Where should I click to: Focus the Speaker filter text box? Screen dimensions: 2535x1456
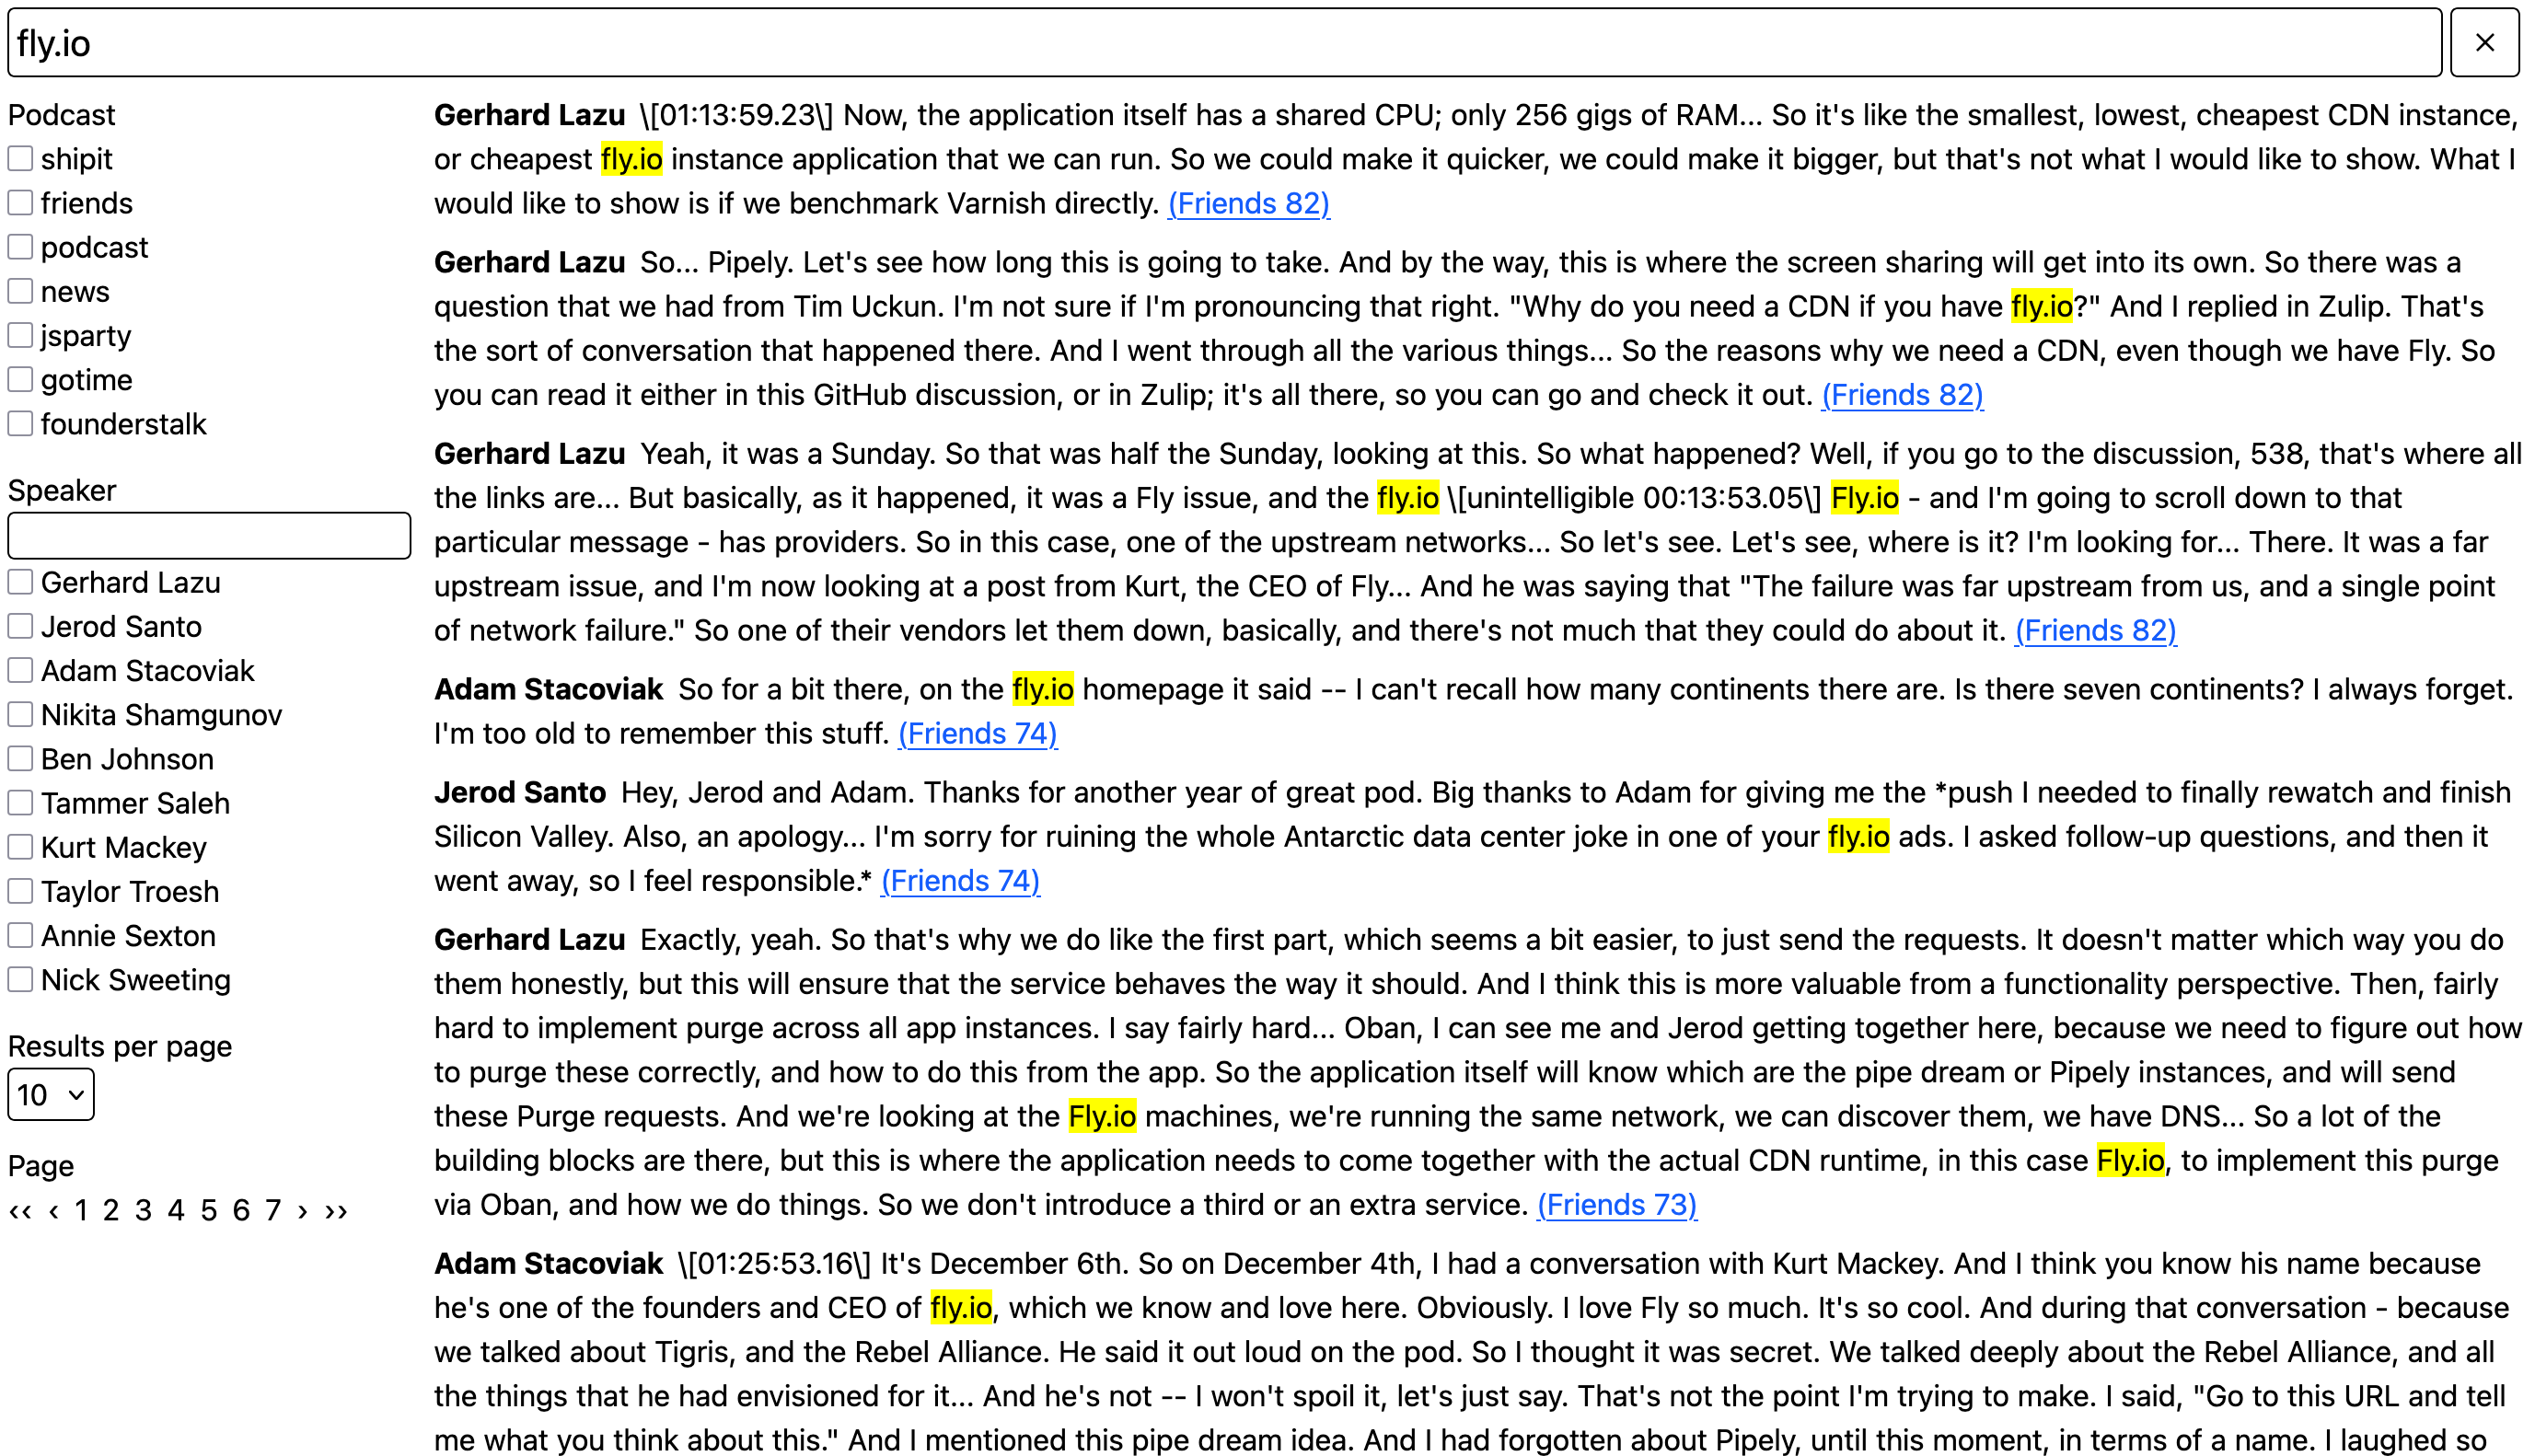coord(209,536)
